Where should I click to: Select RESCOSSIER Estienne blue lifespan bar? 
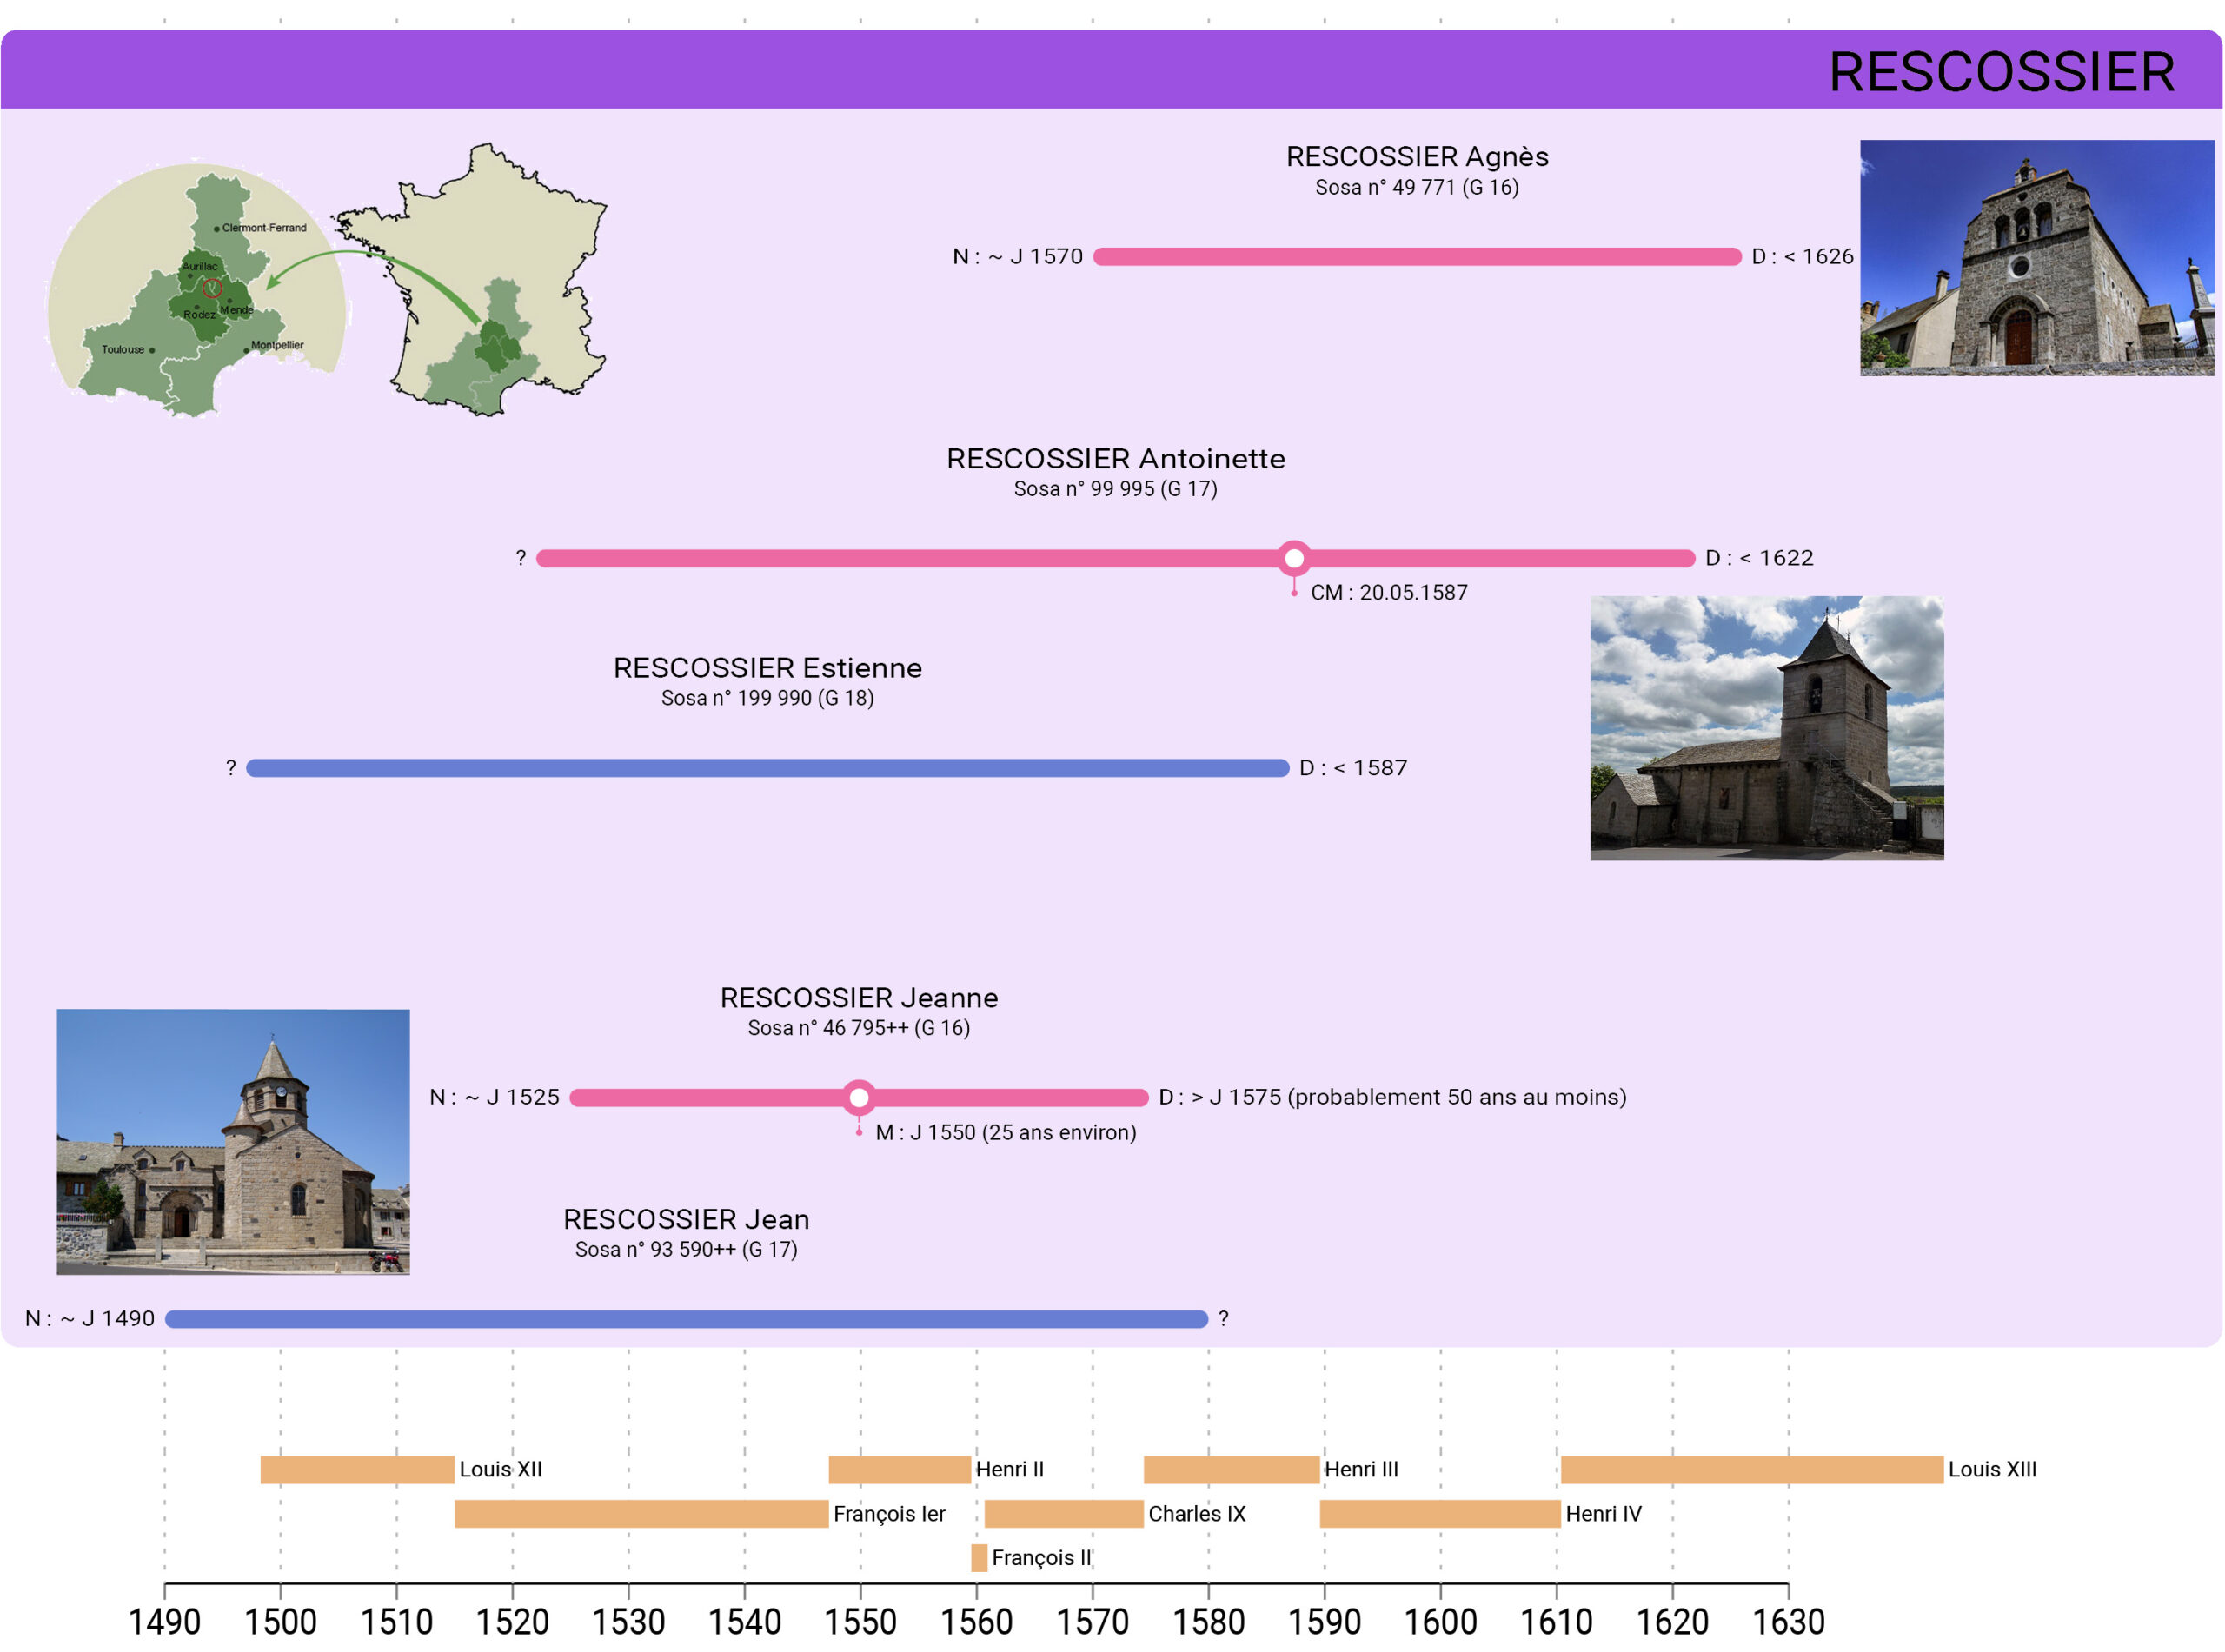[767, 768]
